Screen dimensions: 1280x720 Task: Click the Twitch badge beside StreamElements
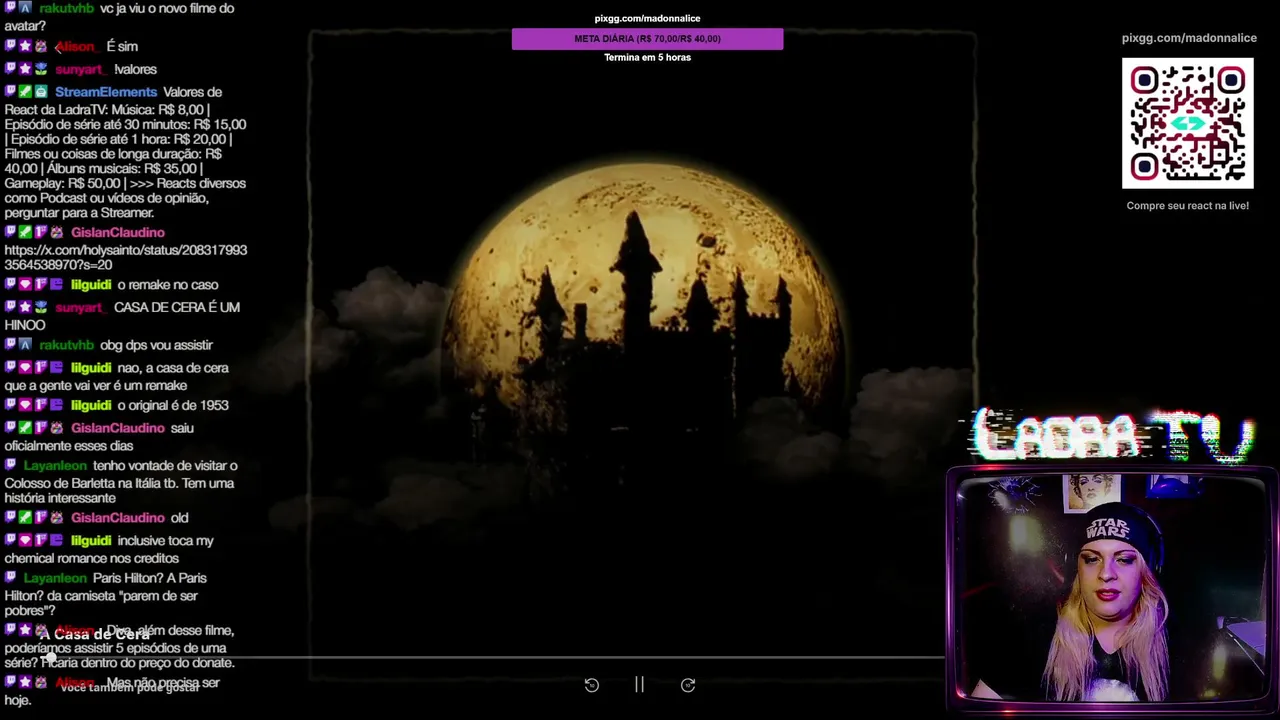(x=10, y=92)
